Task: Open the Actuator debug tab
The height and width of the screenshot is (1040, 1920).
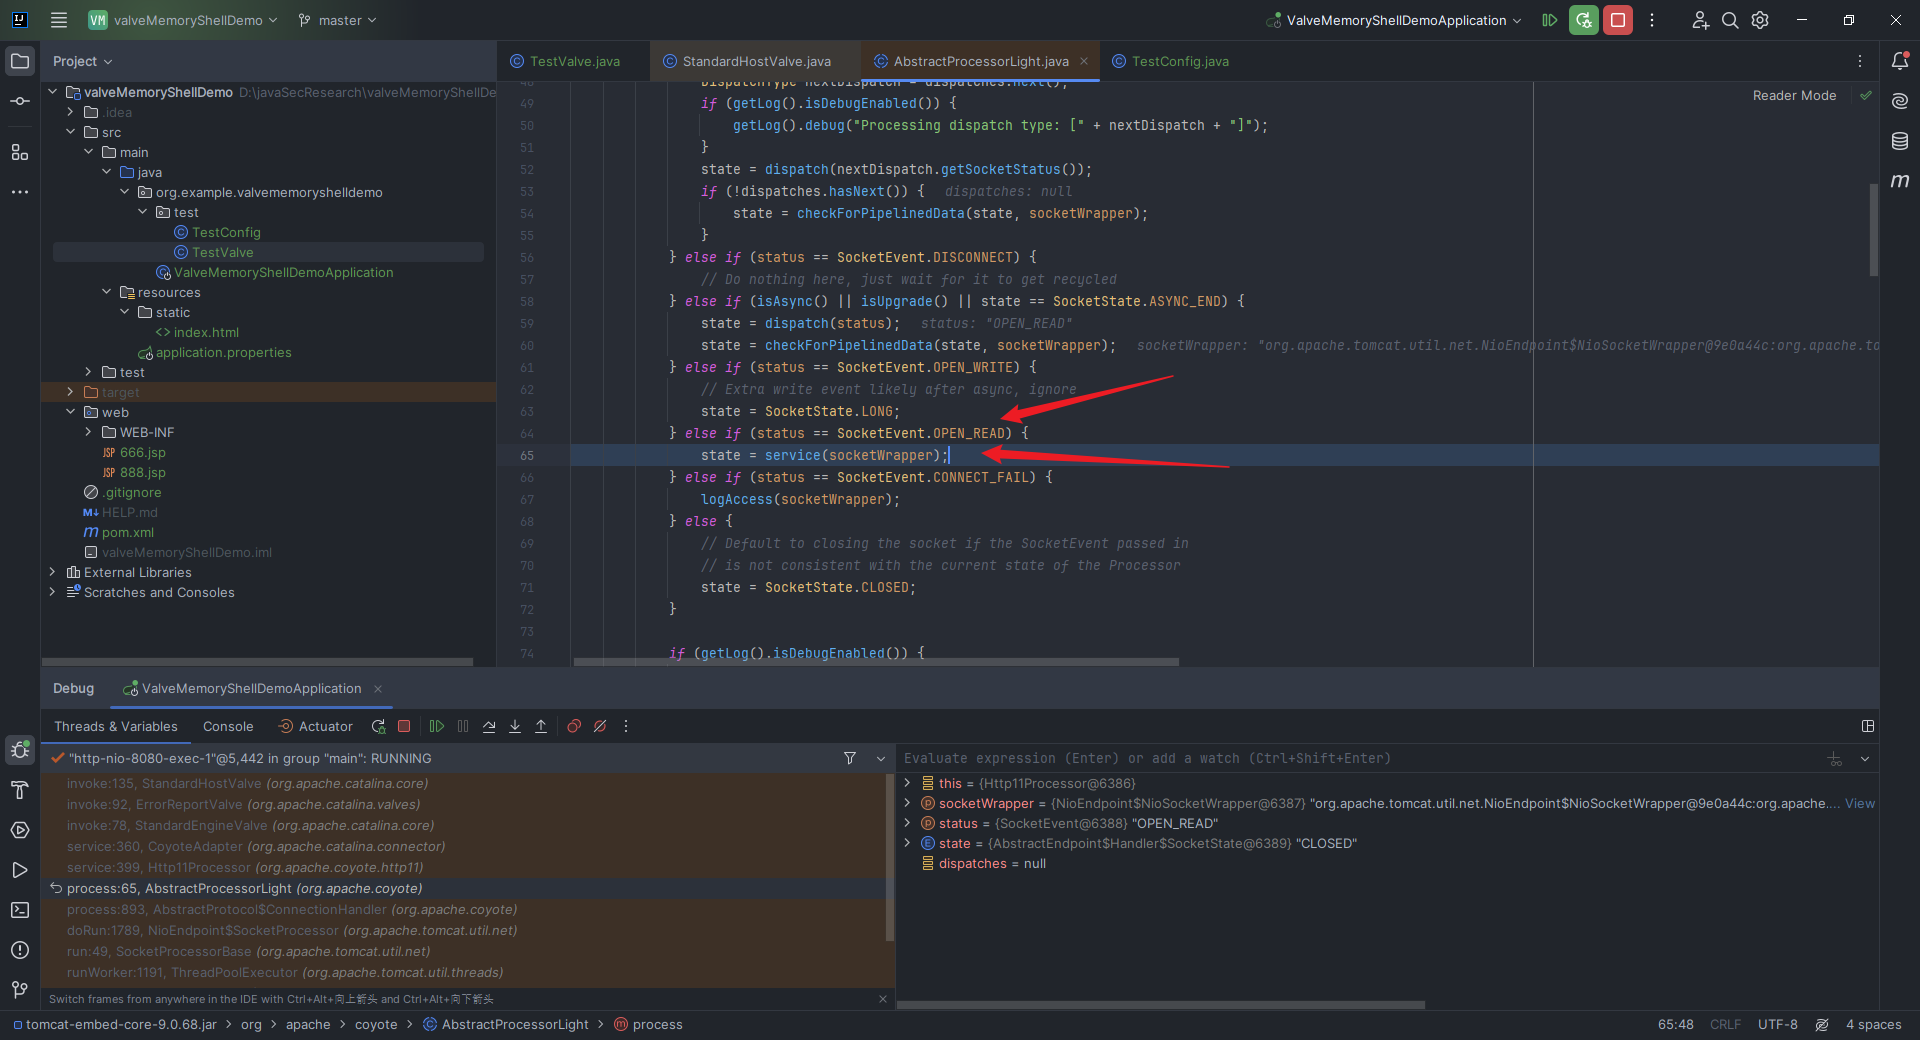Action: point(315,727)
